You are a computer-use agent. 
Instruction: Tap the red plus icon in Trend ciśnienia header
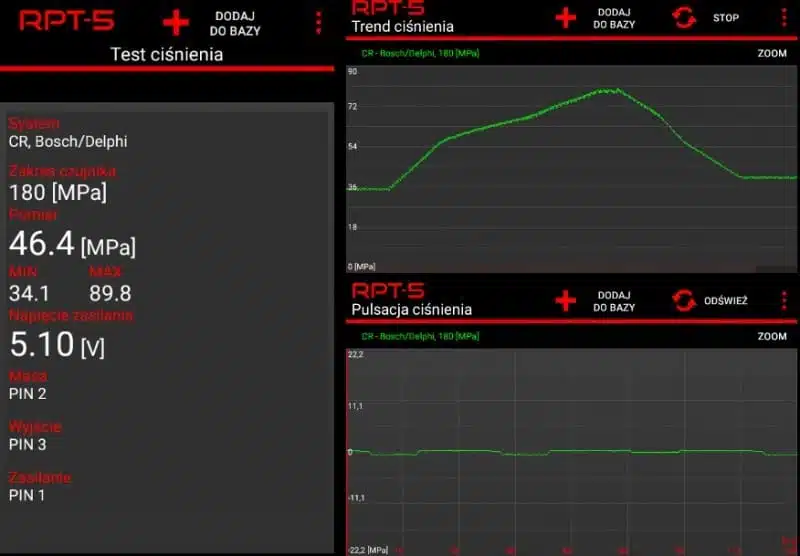[566, 17]
